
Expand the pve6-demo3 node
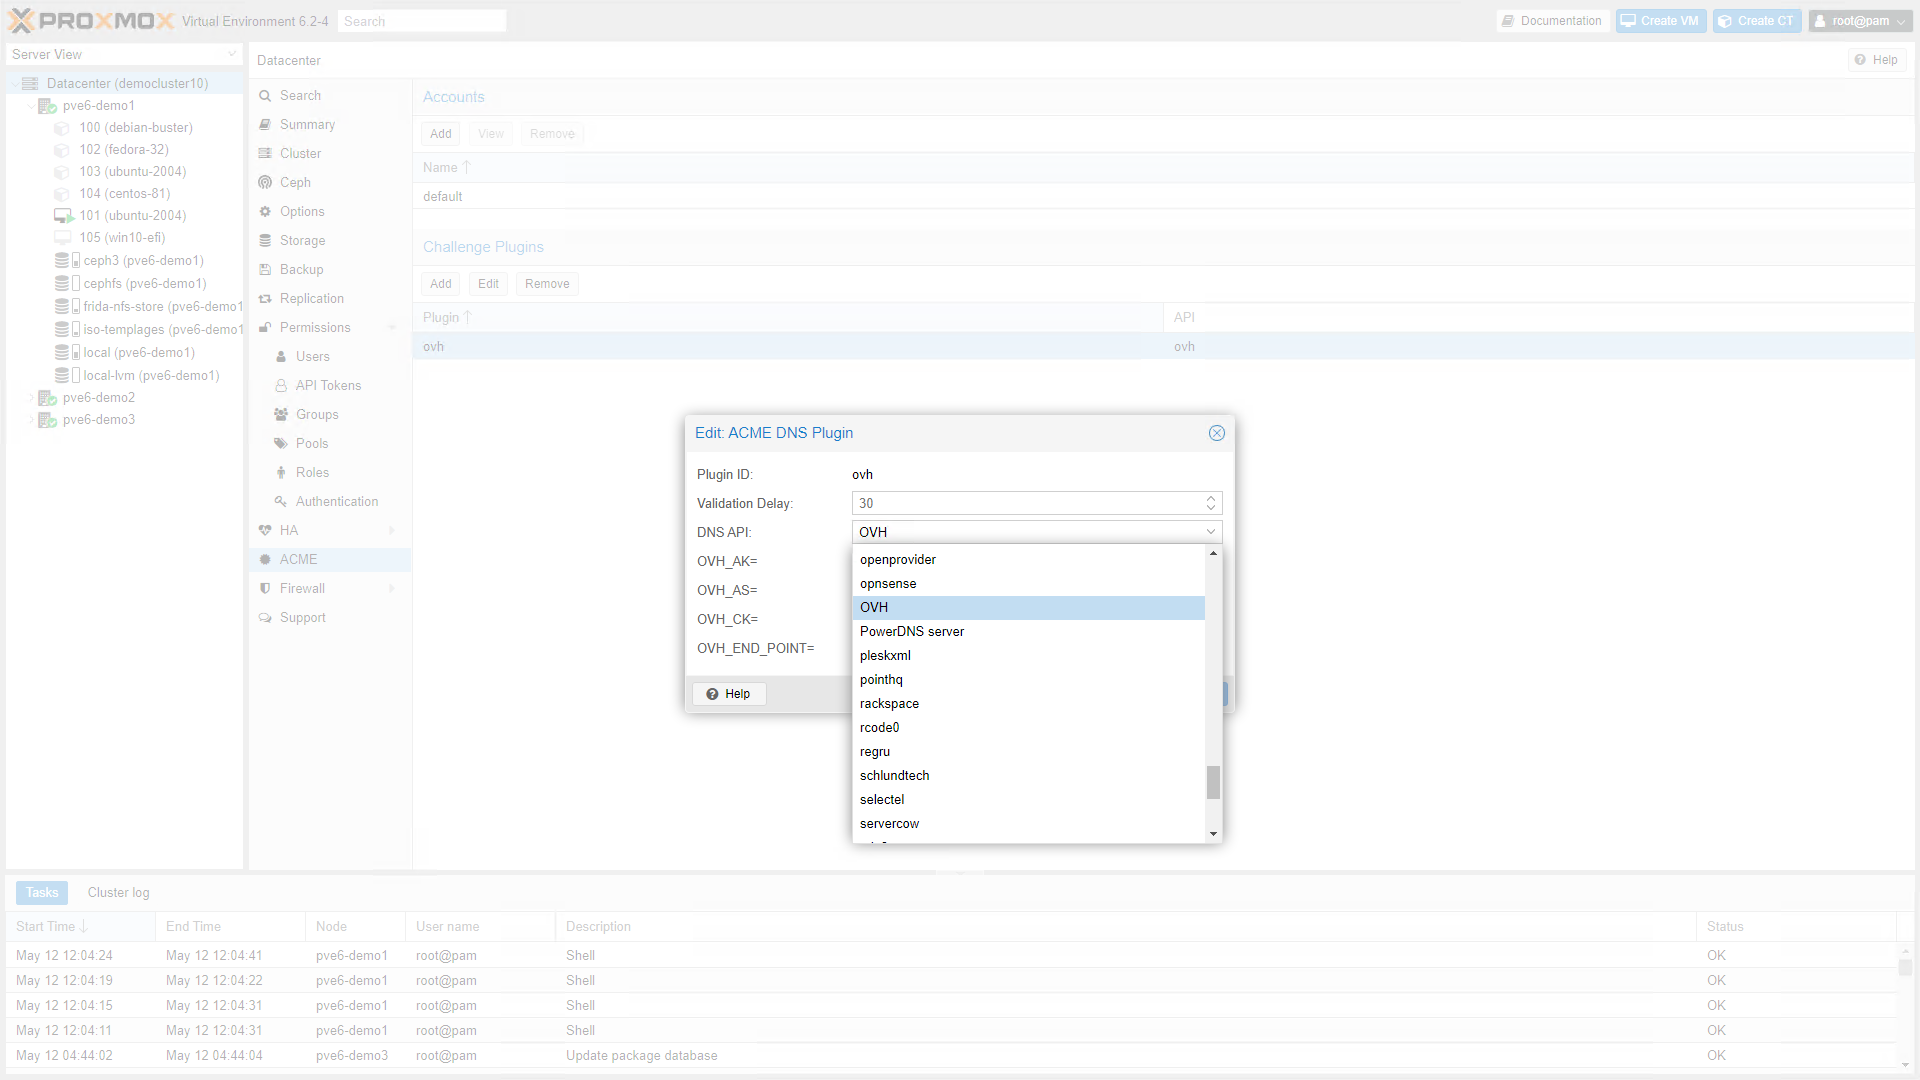tap(30, 420)
